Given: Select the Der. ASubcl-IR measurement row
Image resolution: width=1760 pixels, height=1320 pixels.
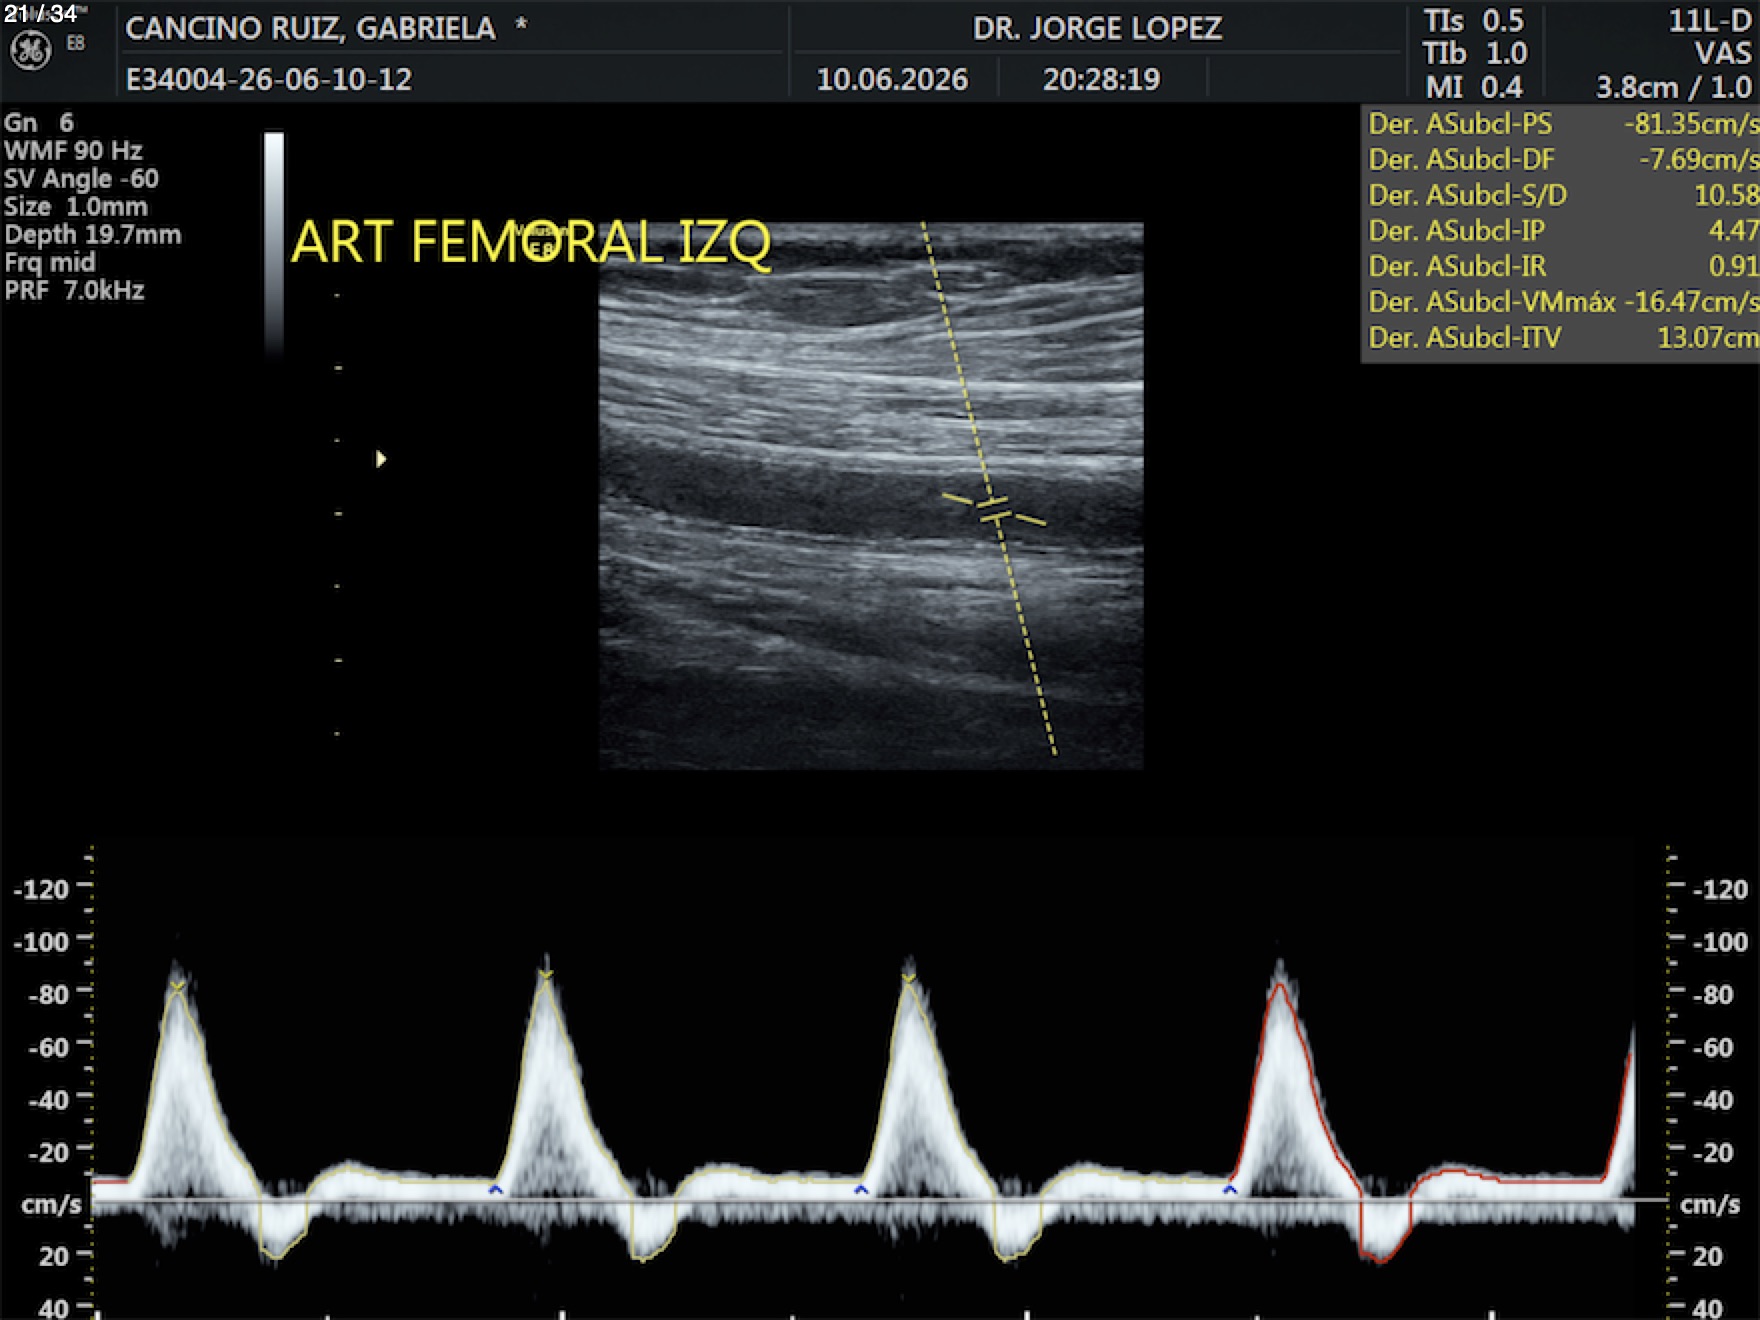Looking at the screenshot, I should [x=1562, y=266].
